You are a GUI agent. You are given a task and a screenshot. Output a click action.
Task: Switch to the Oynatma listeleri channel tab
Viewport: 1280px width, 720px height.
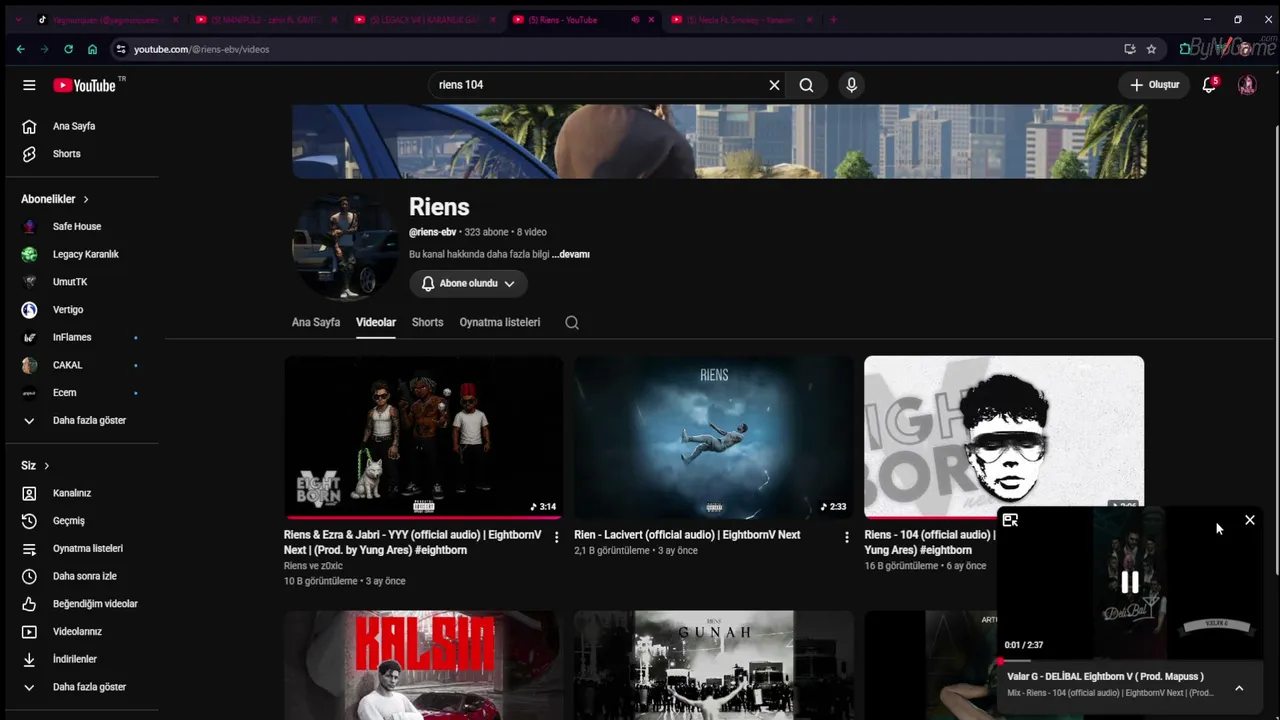click(500, 322)
